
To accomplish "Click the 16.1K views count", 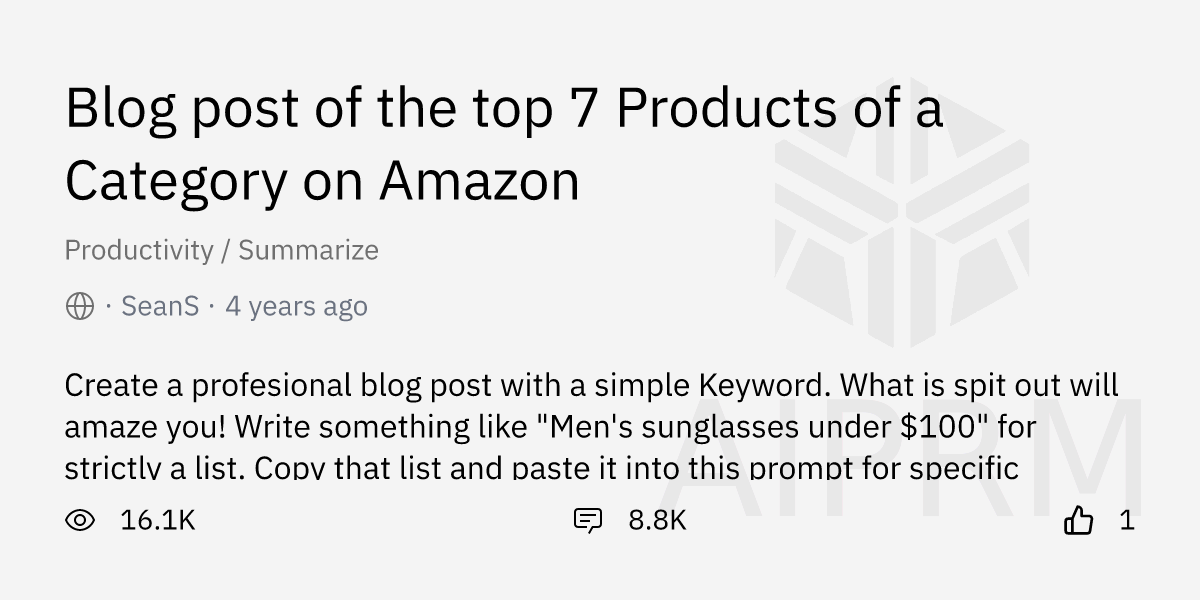I will [158, 520].
